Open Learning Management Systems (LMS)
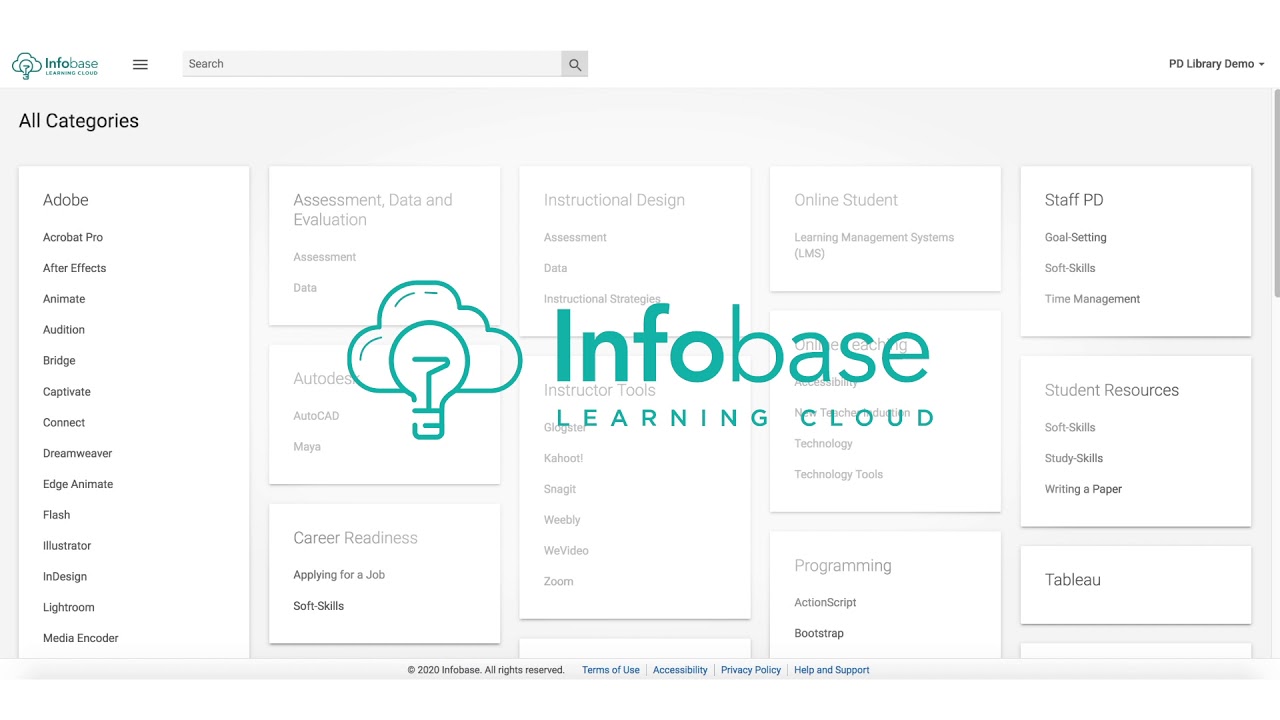This screenshot has height=720, width=1280. [874, 246]
